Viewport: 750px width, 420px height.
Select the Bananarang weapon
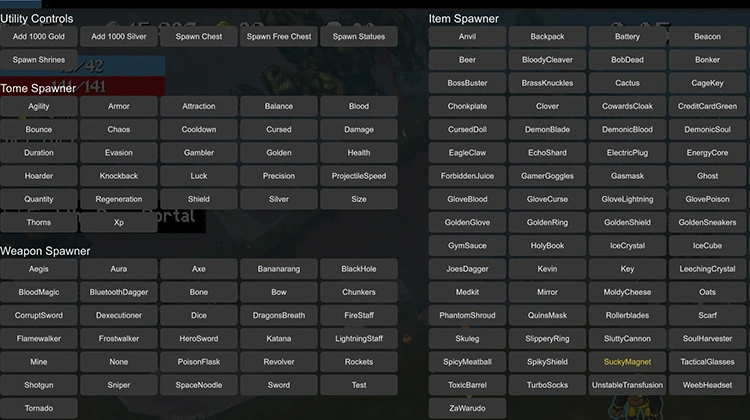point(279,269)
